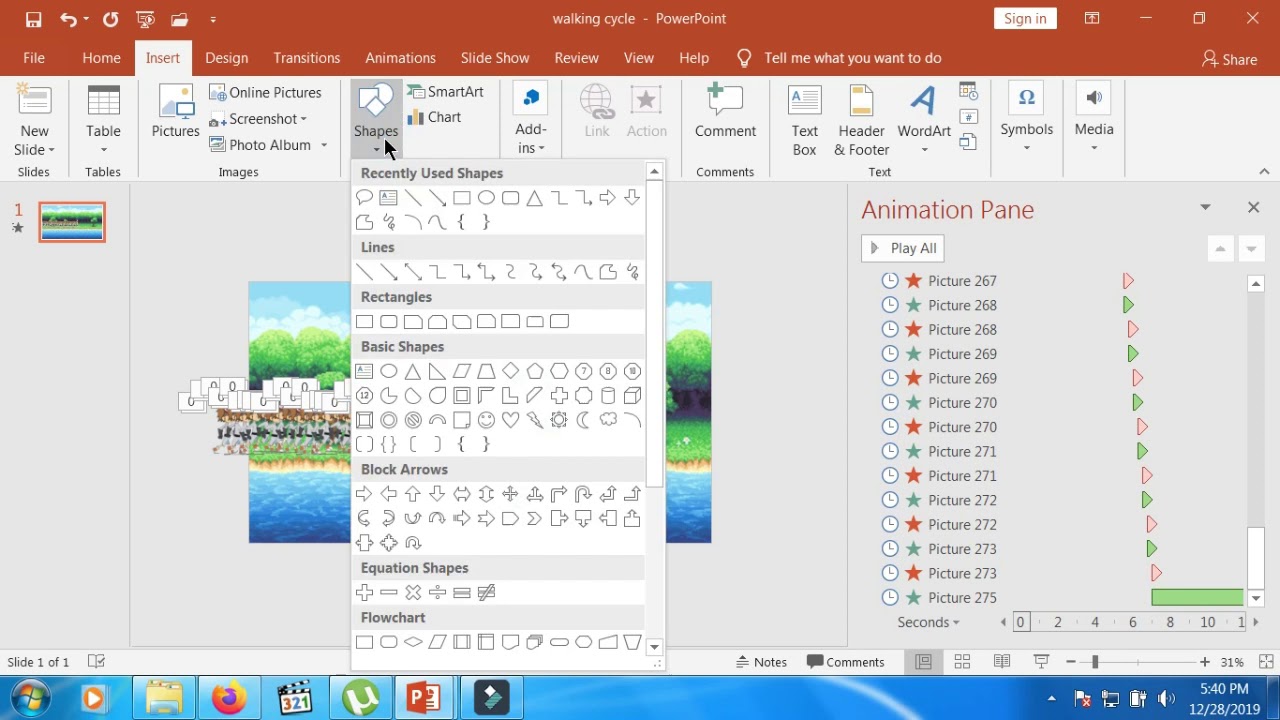Pick the Cube shape
This screenshot has width=1280, height=720.
pyautogui.click(x=632, y=396)
